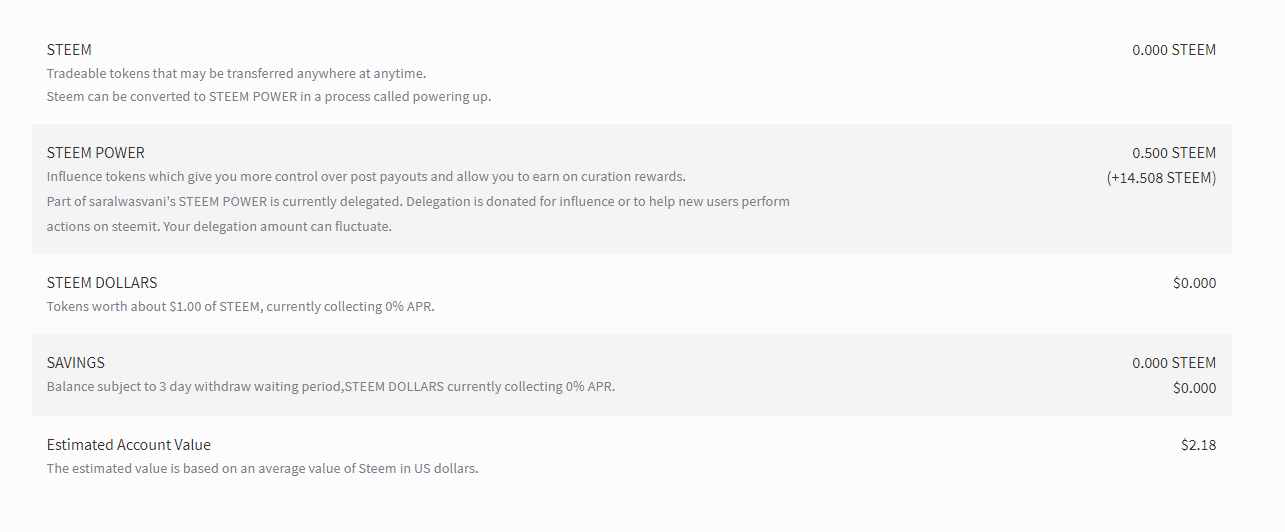1285x532 pixels.
Task: Click the (+14.508 STEEM) delegated amount
Action: click(x=1162, y=178)
